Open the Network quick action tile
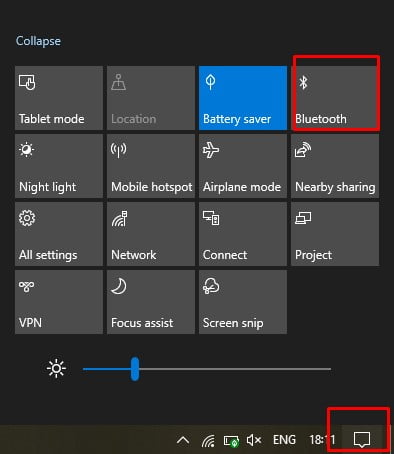The height and width of the screenshot is (454, 394). 151,234
